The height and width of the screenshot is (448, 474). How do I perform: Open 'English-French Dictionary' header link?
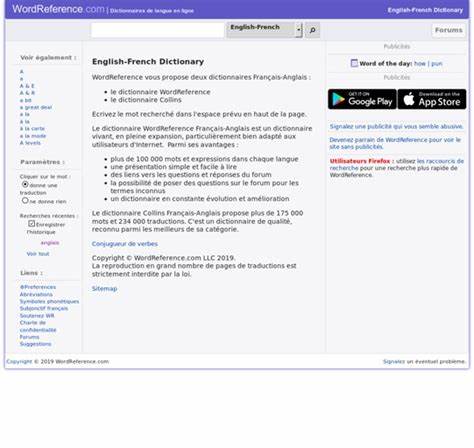pyautogui.click(x=425, y=10)
